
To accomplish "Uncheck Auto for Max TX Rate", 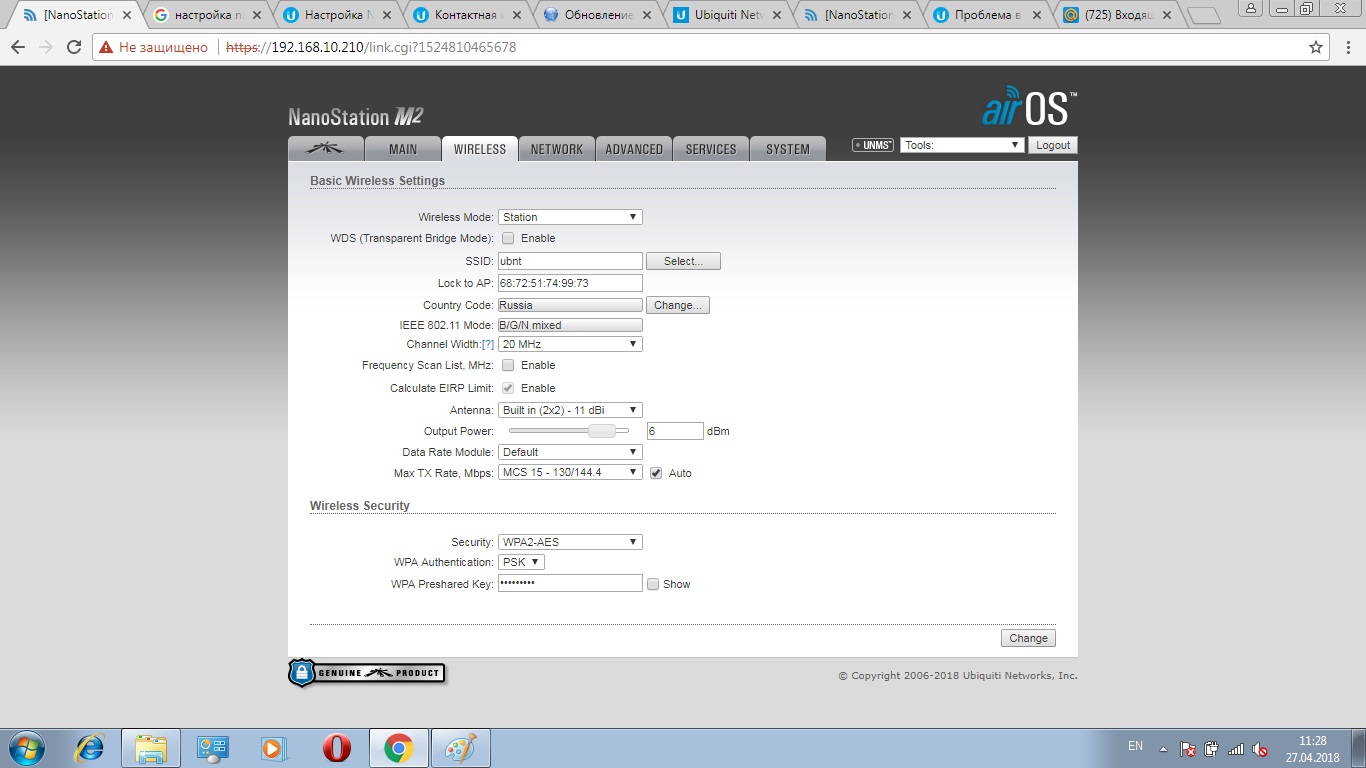I will point(656,473).
